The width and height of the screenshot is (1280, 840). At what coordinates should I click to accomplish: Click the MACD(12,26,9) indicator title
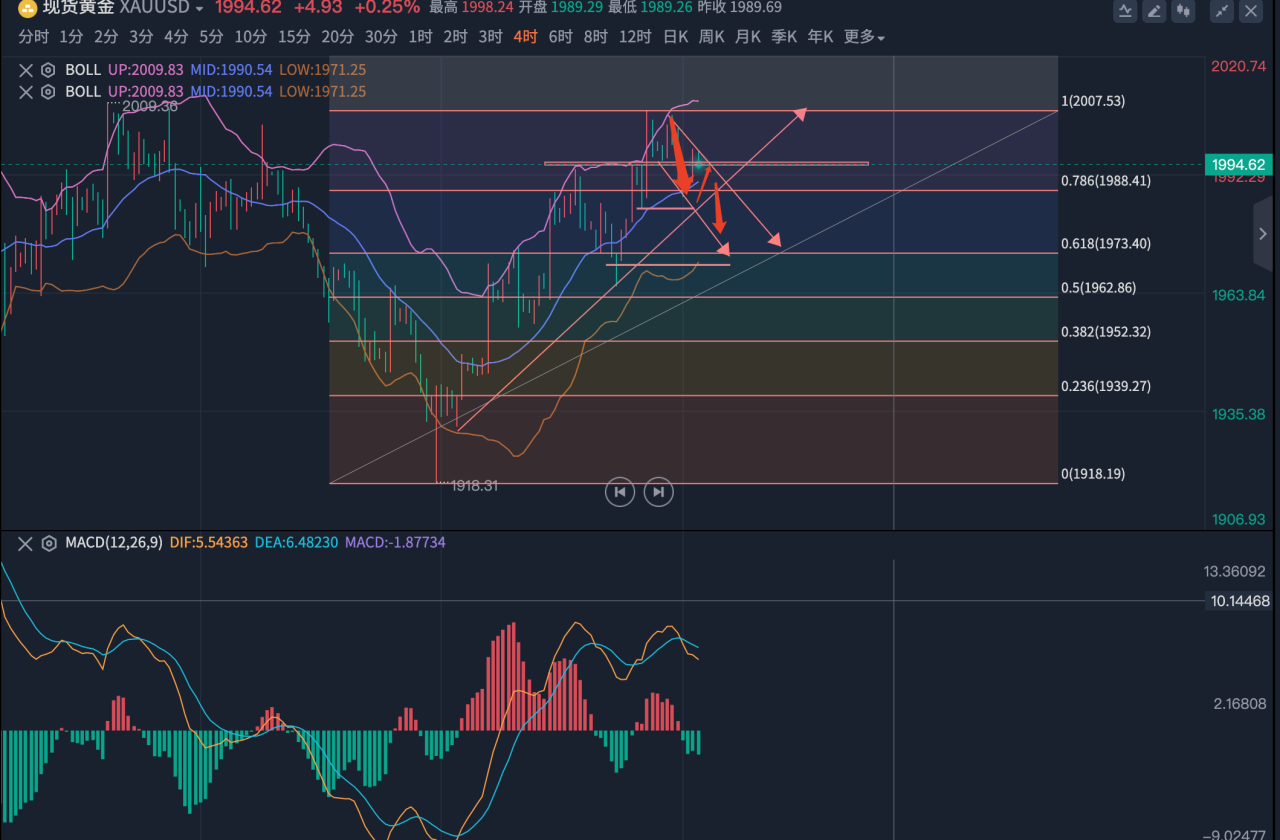113,543
